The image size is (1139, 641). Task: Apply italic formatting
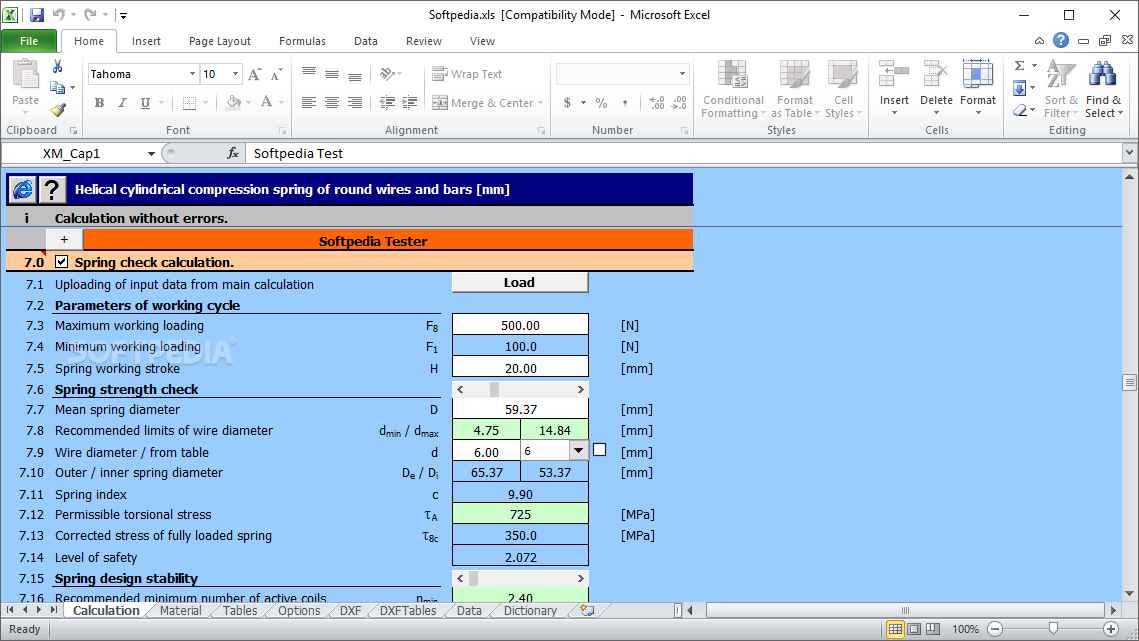pos(122,103)
